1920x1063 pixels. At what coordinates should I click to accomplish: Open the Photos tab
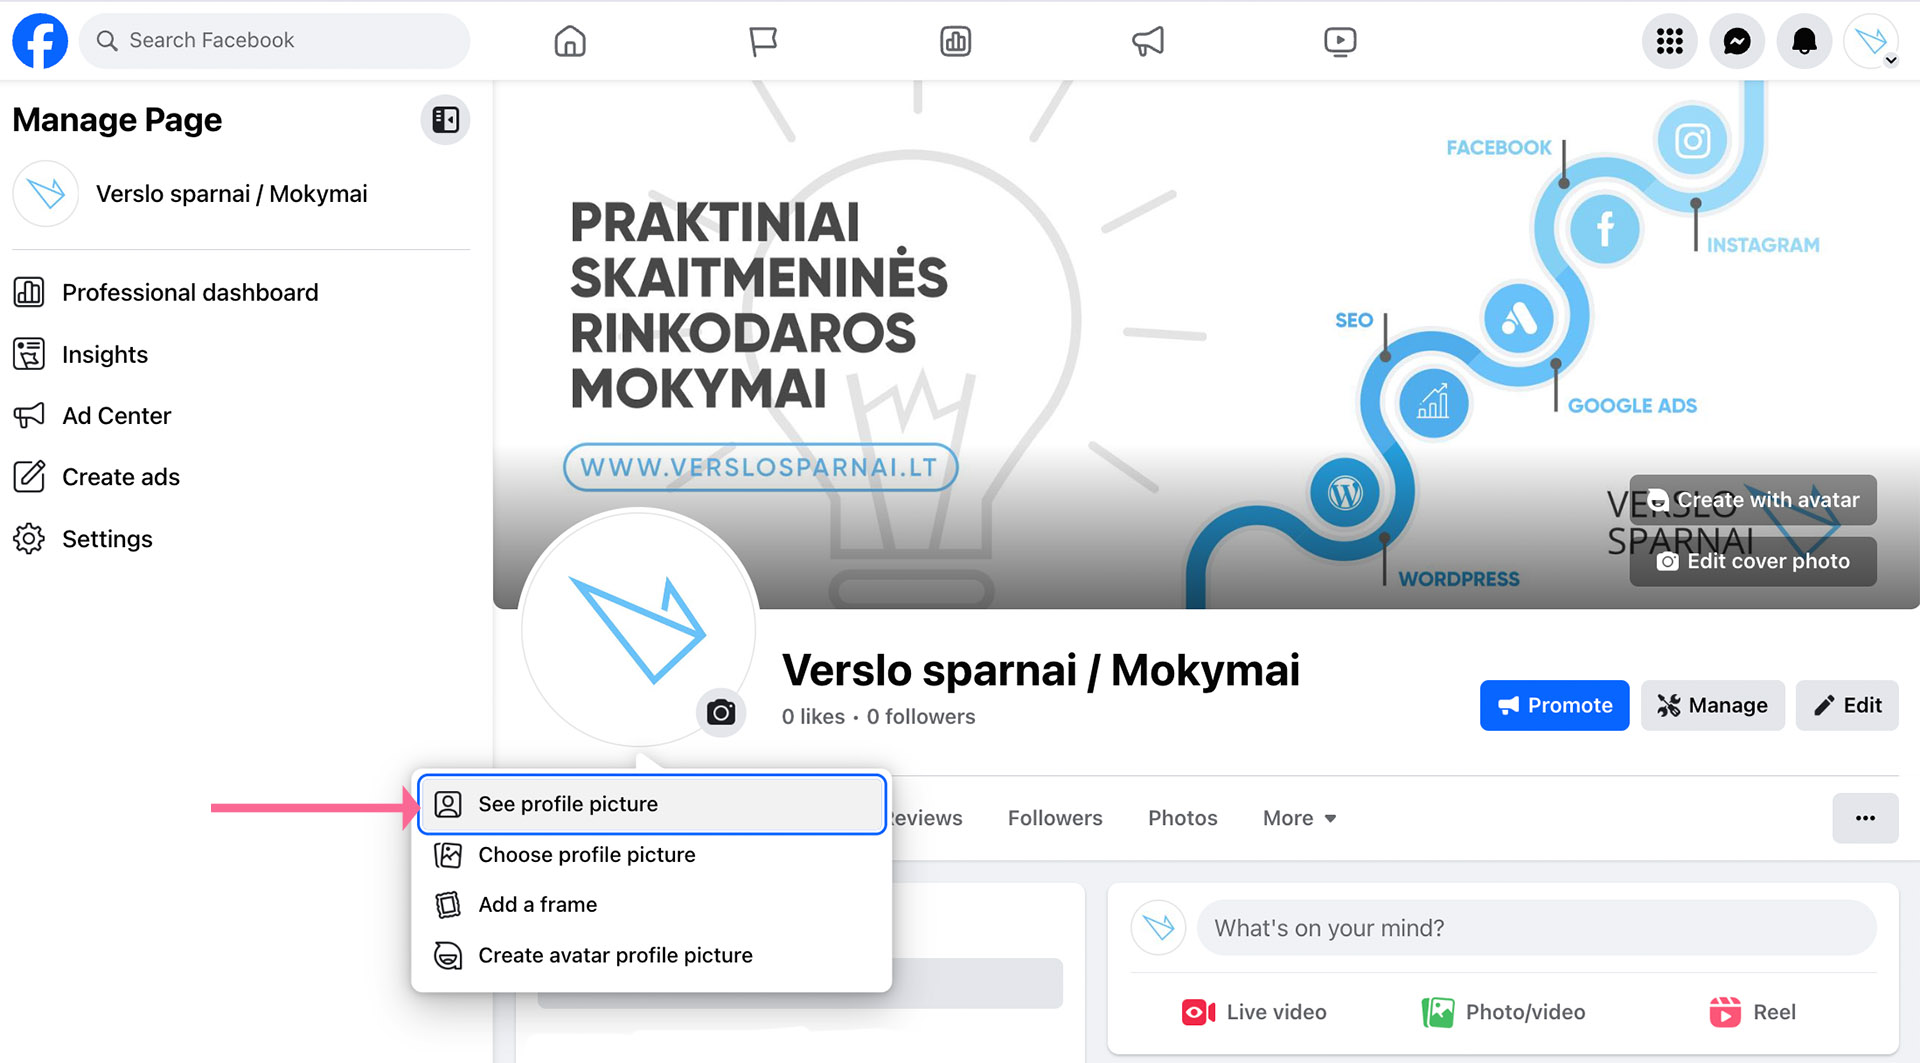click(x=1183, y=818)
